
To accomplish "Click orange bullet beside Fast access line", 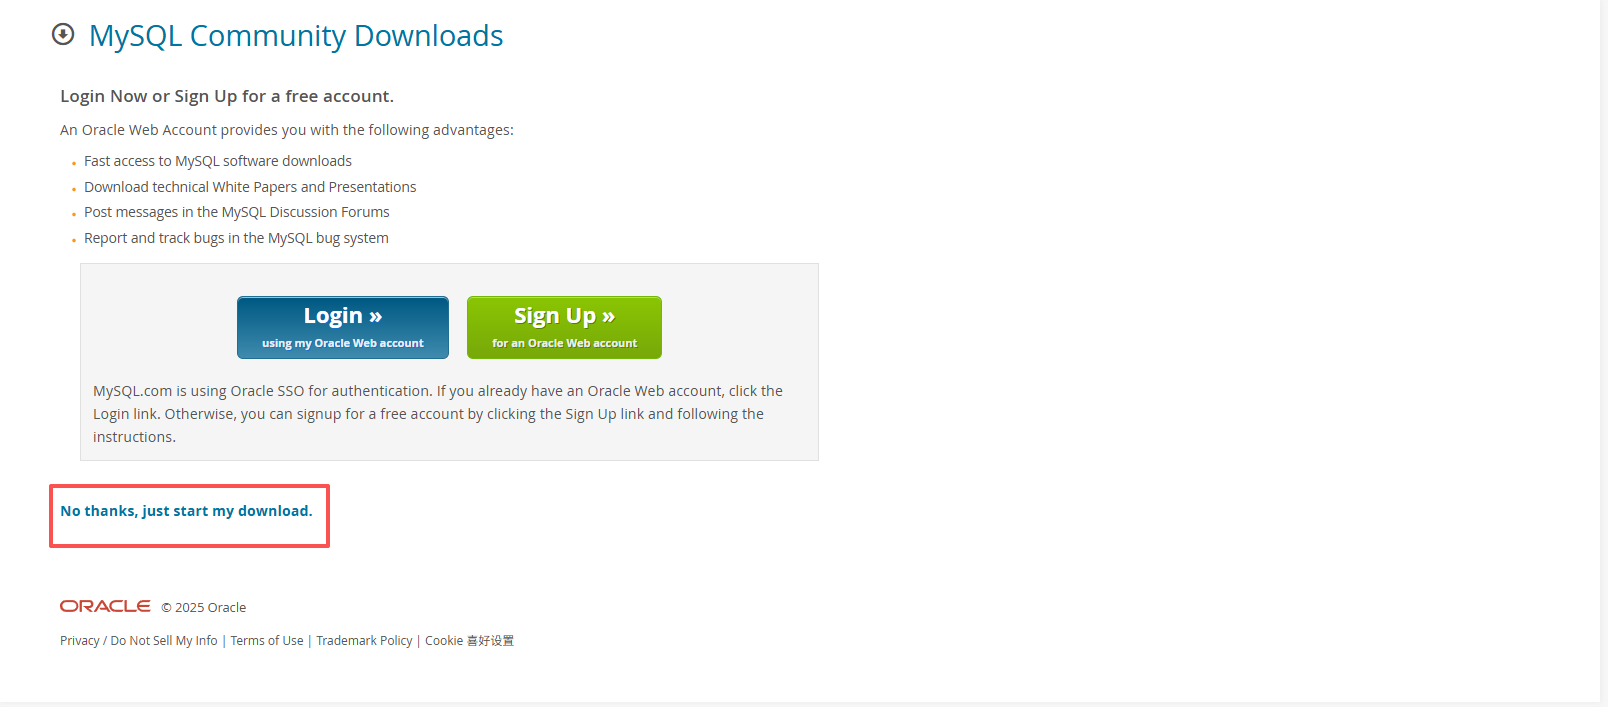I will [74, 163].
